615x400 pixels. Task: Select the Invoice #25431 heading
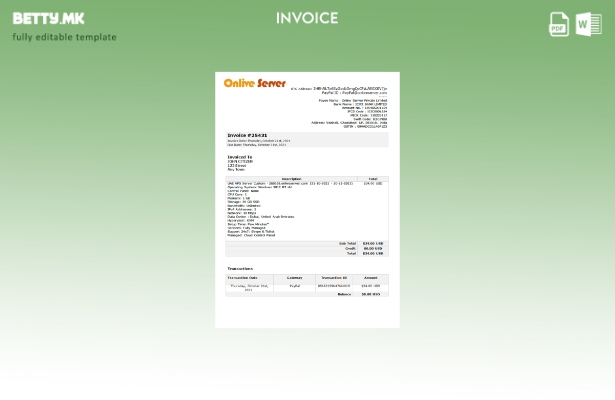(247, 135)
